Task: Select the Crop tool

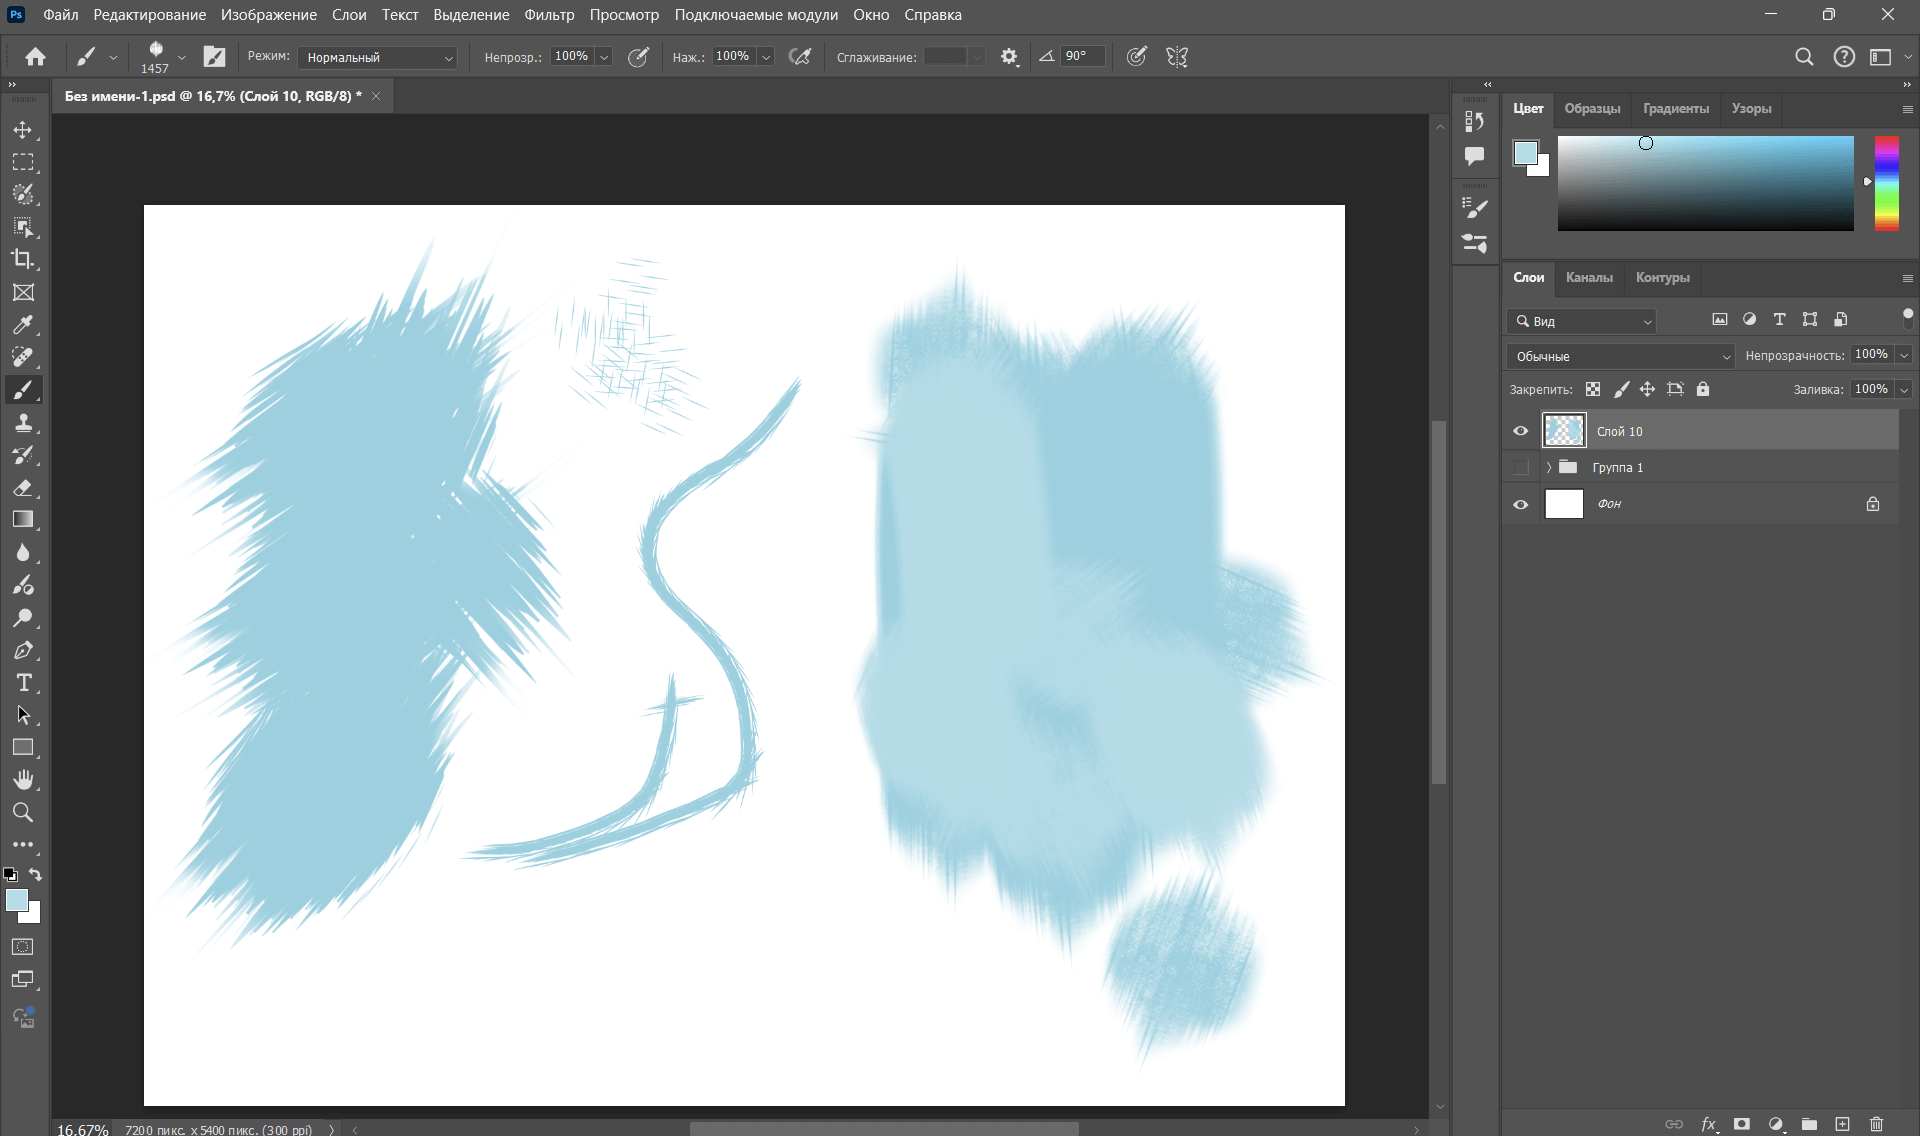Action: point(23,259)
